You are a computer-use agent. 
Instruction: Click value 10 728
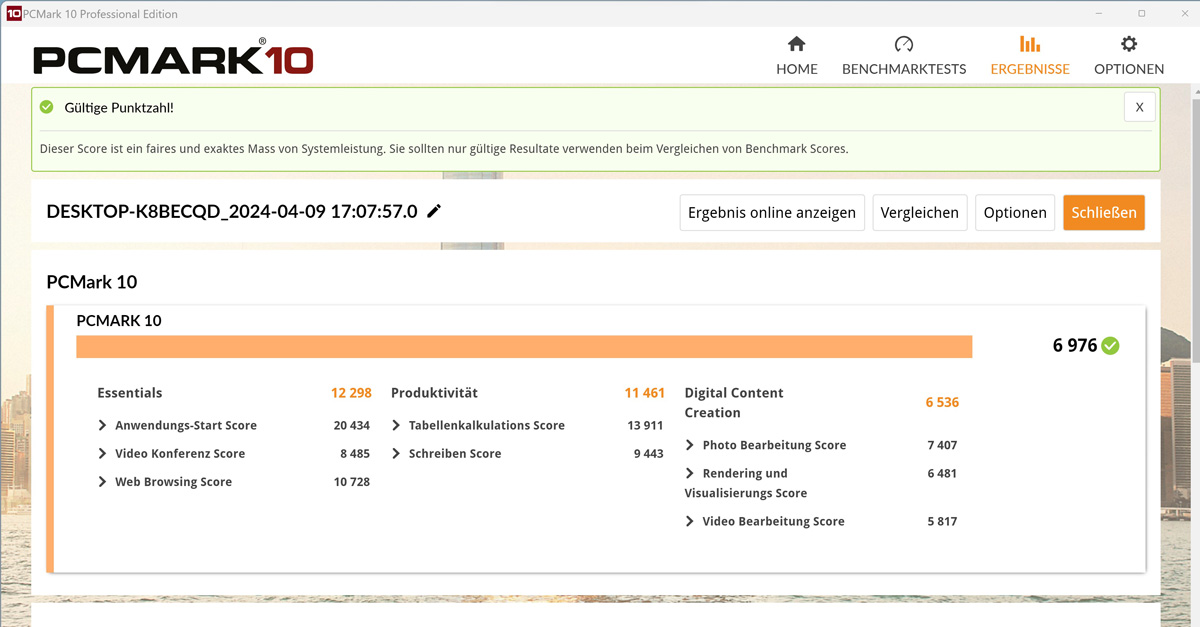tap(352, 481)
